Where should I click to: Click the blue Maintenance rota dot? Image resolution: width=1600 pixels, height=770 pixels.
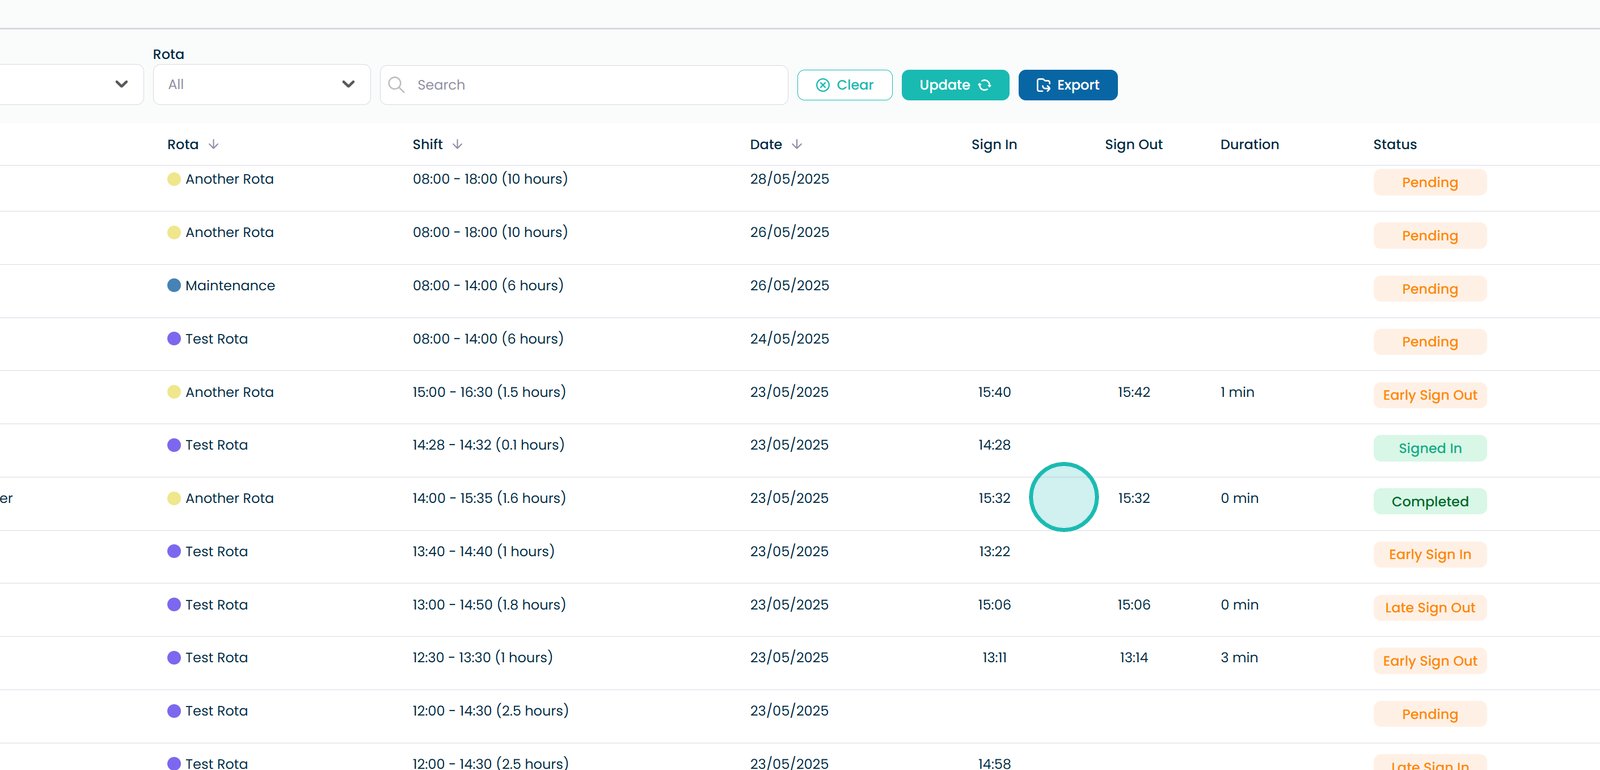174,285
